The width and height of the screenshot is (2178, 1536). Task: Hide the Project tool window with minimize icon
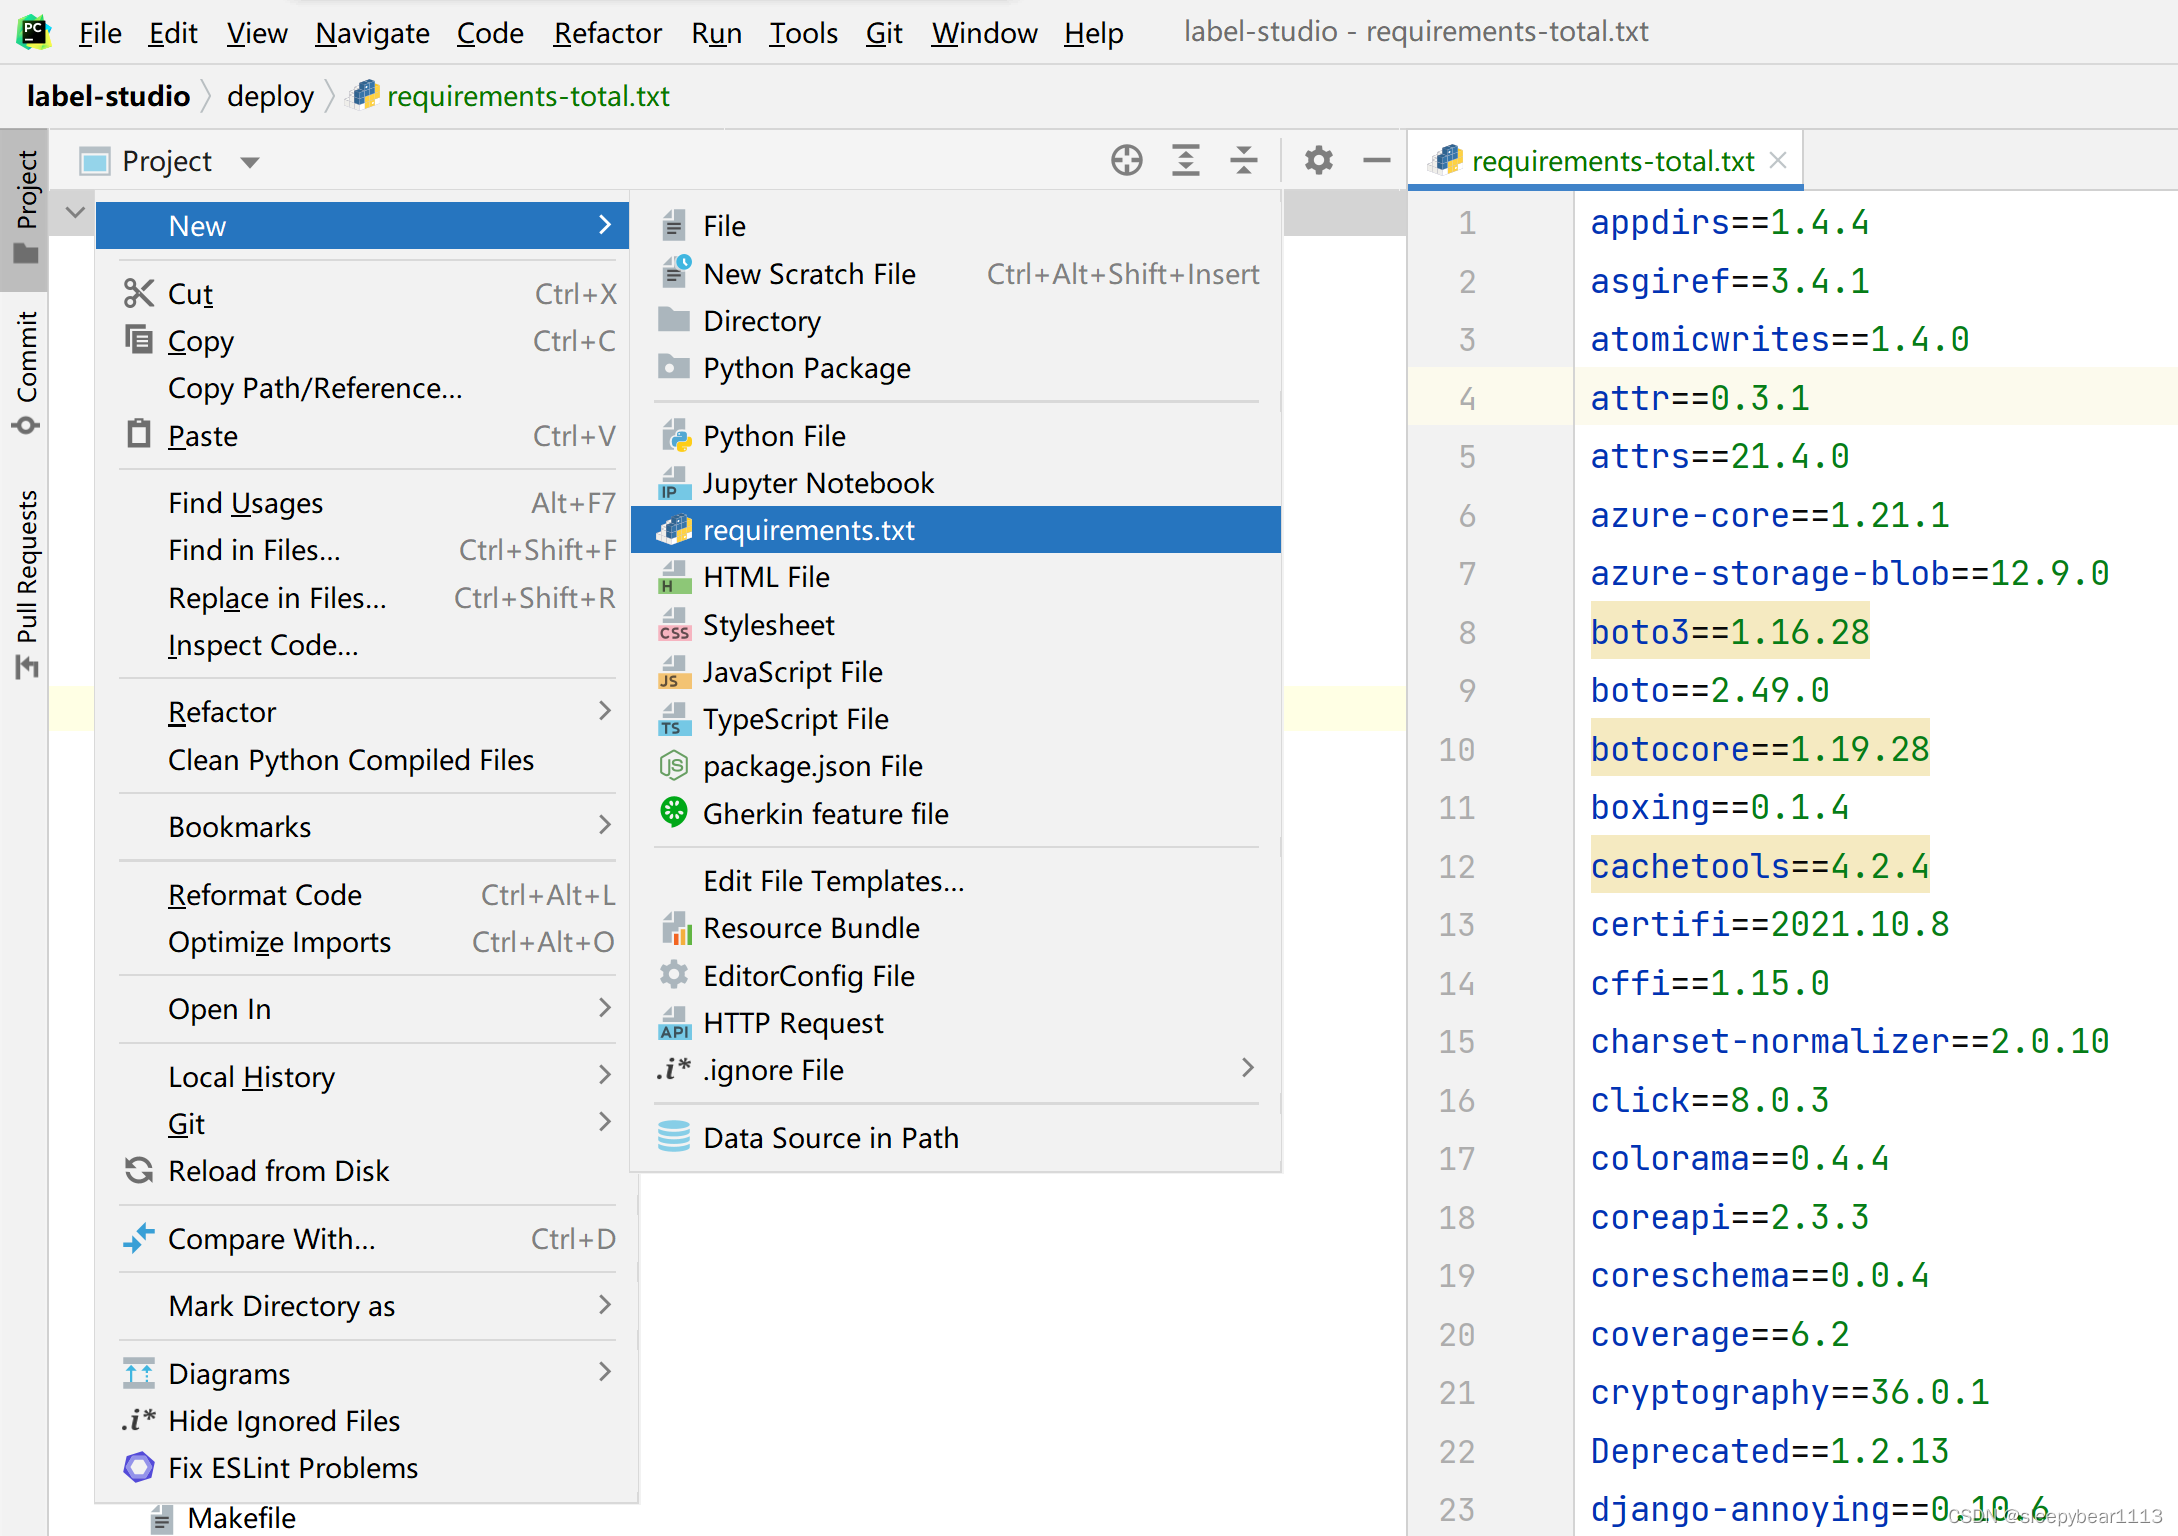point(1376,160)
